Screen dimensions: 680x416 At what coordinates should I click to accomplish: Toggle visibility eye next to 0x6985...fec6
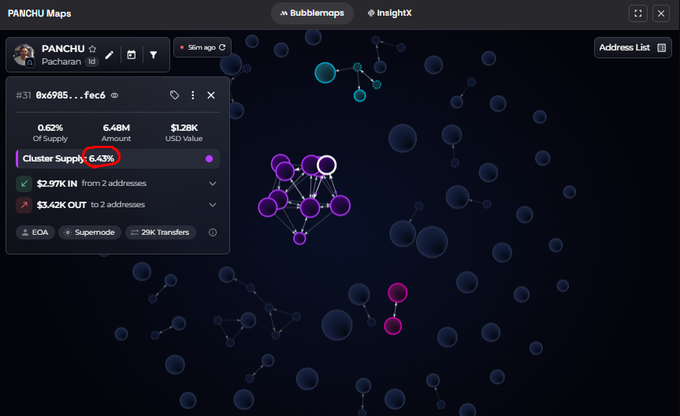point(114,95)
